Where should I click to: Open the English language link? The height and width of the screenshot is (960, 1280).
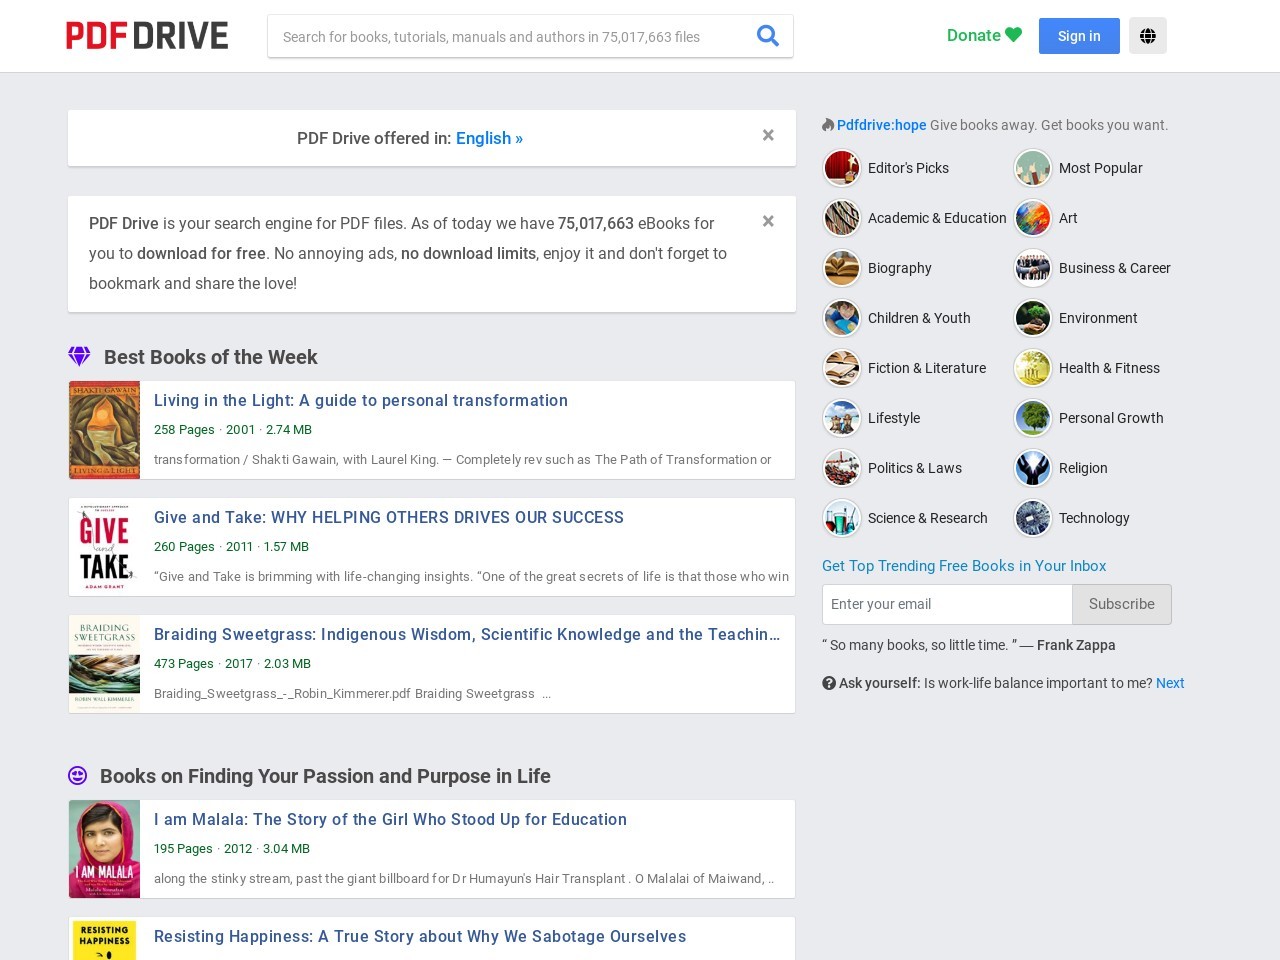coord(489,138)
